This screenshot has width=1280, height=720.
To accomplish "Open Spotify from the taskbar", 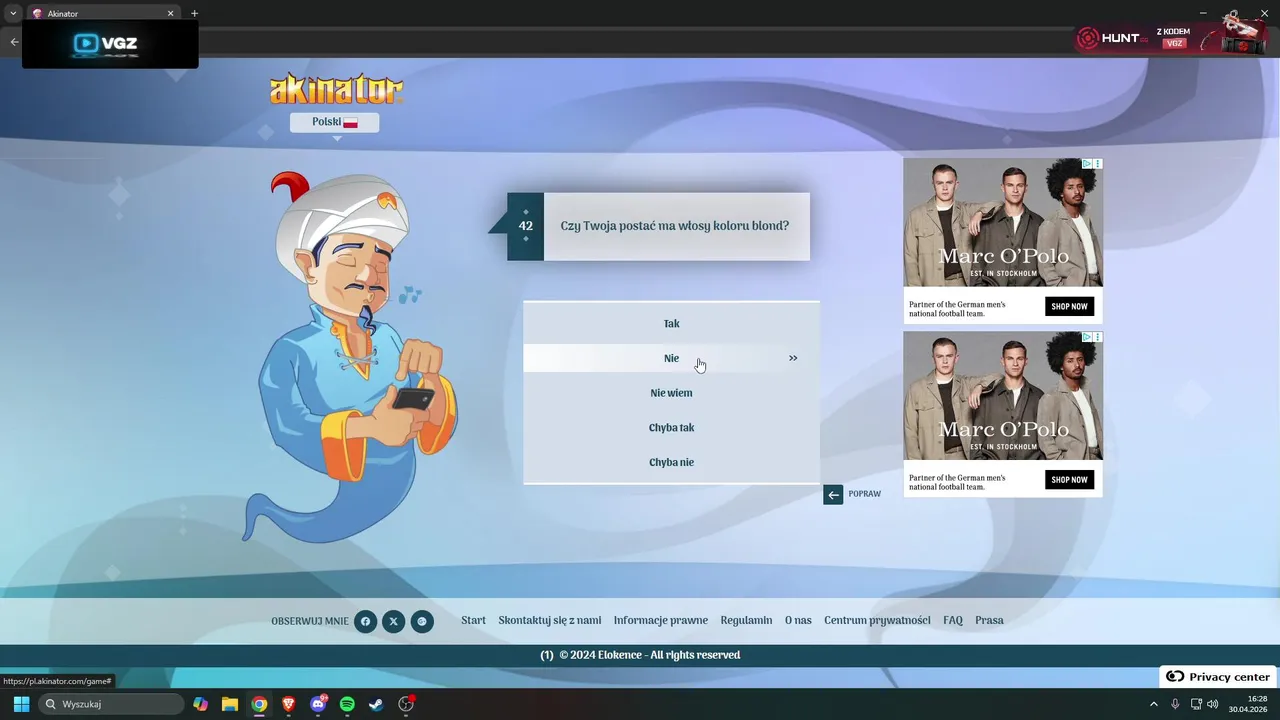I will coord(347,704).
